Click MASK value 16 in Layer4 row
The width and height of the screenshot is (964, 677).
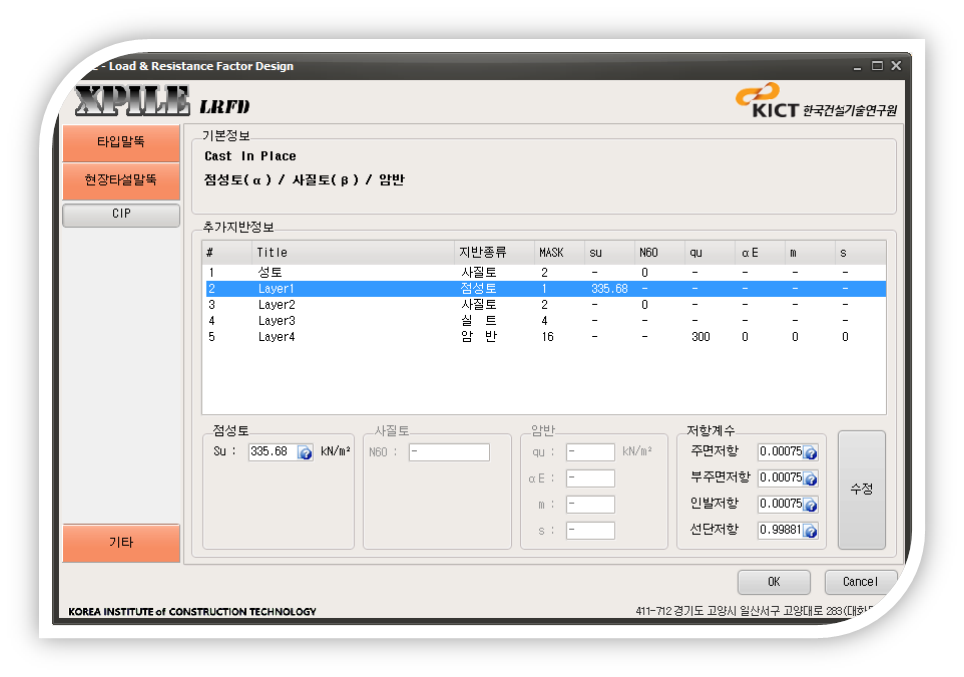pyautogui.click(x=547, y=336)
